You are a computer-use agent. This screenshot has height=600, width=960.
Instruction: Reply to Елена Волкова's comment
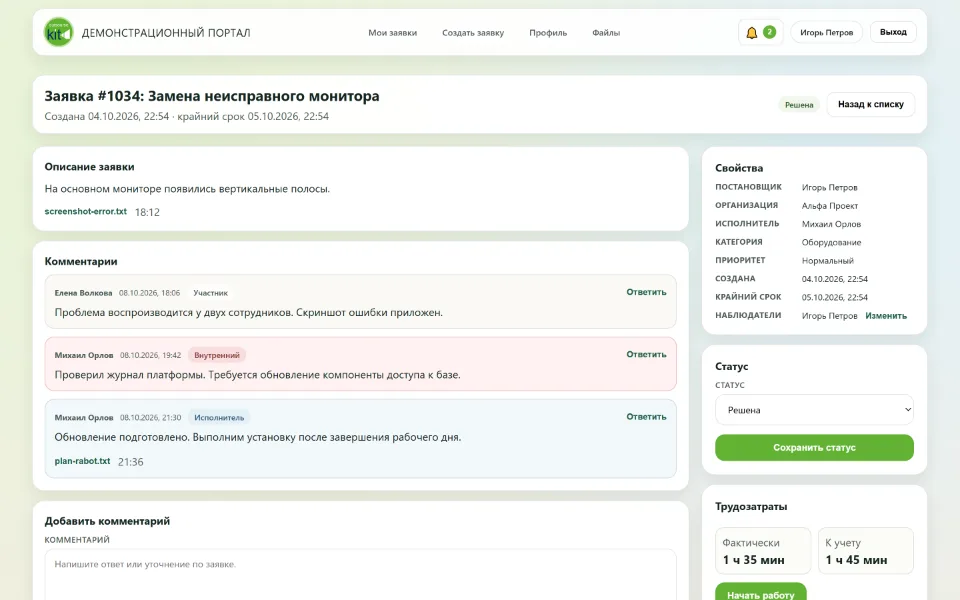tap(646, 292)
